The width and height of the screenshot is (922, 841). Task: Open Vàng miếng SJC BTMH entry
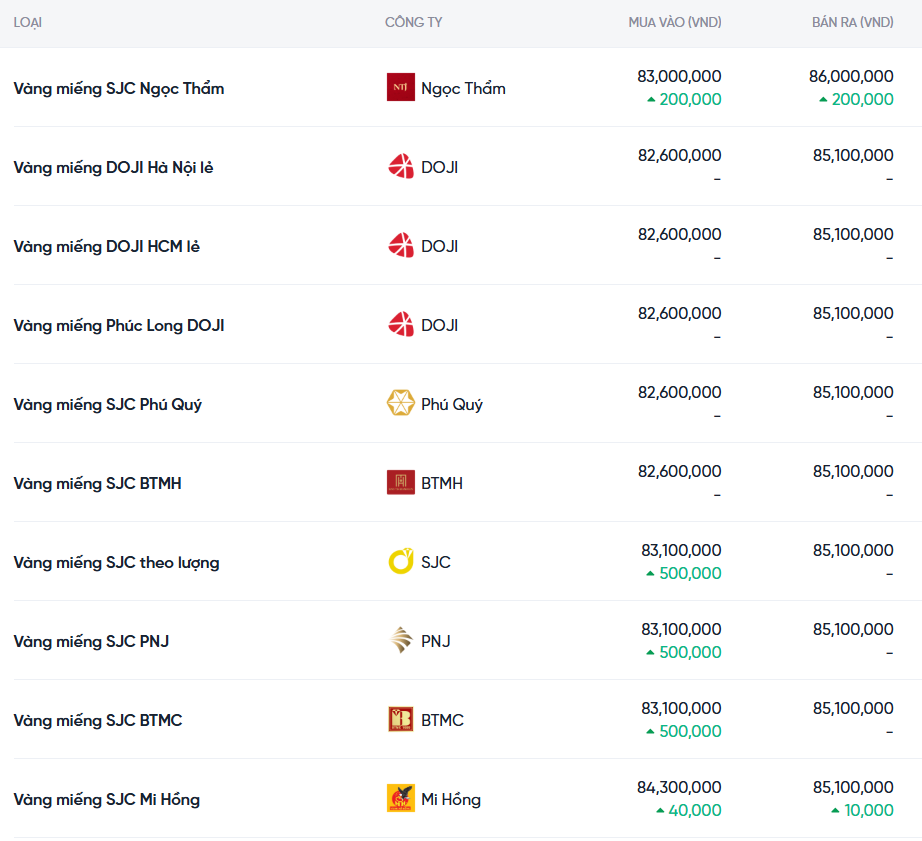(98, 483)
